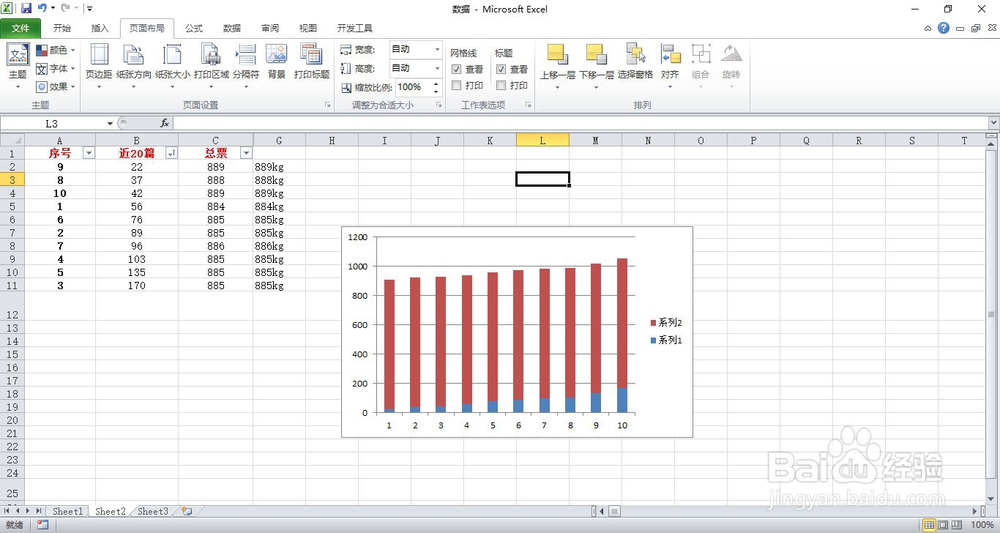The width and height of the screenshot is (1000, 533).
Task: Open the 工作表选项 dialog launcher
Action: pyautogui.click(x=529, y=105)
